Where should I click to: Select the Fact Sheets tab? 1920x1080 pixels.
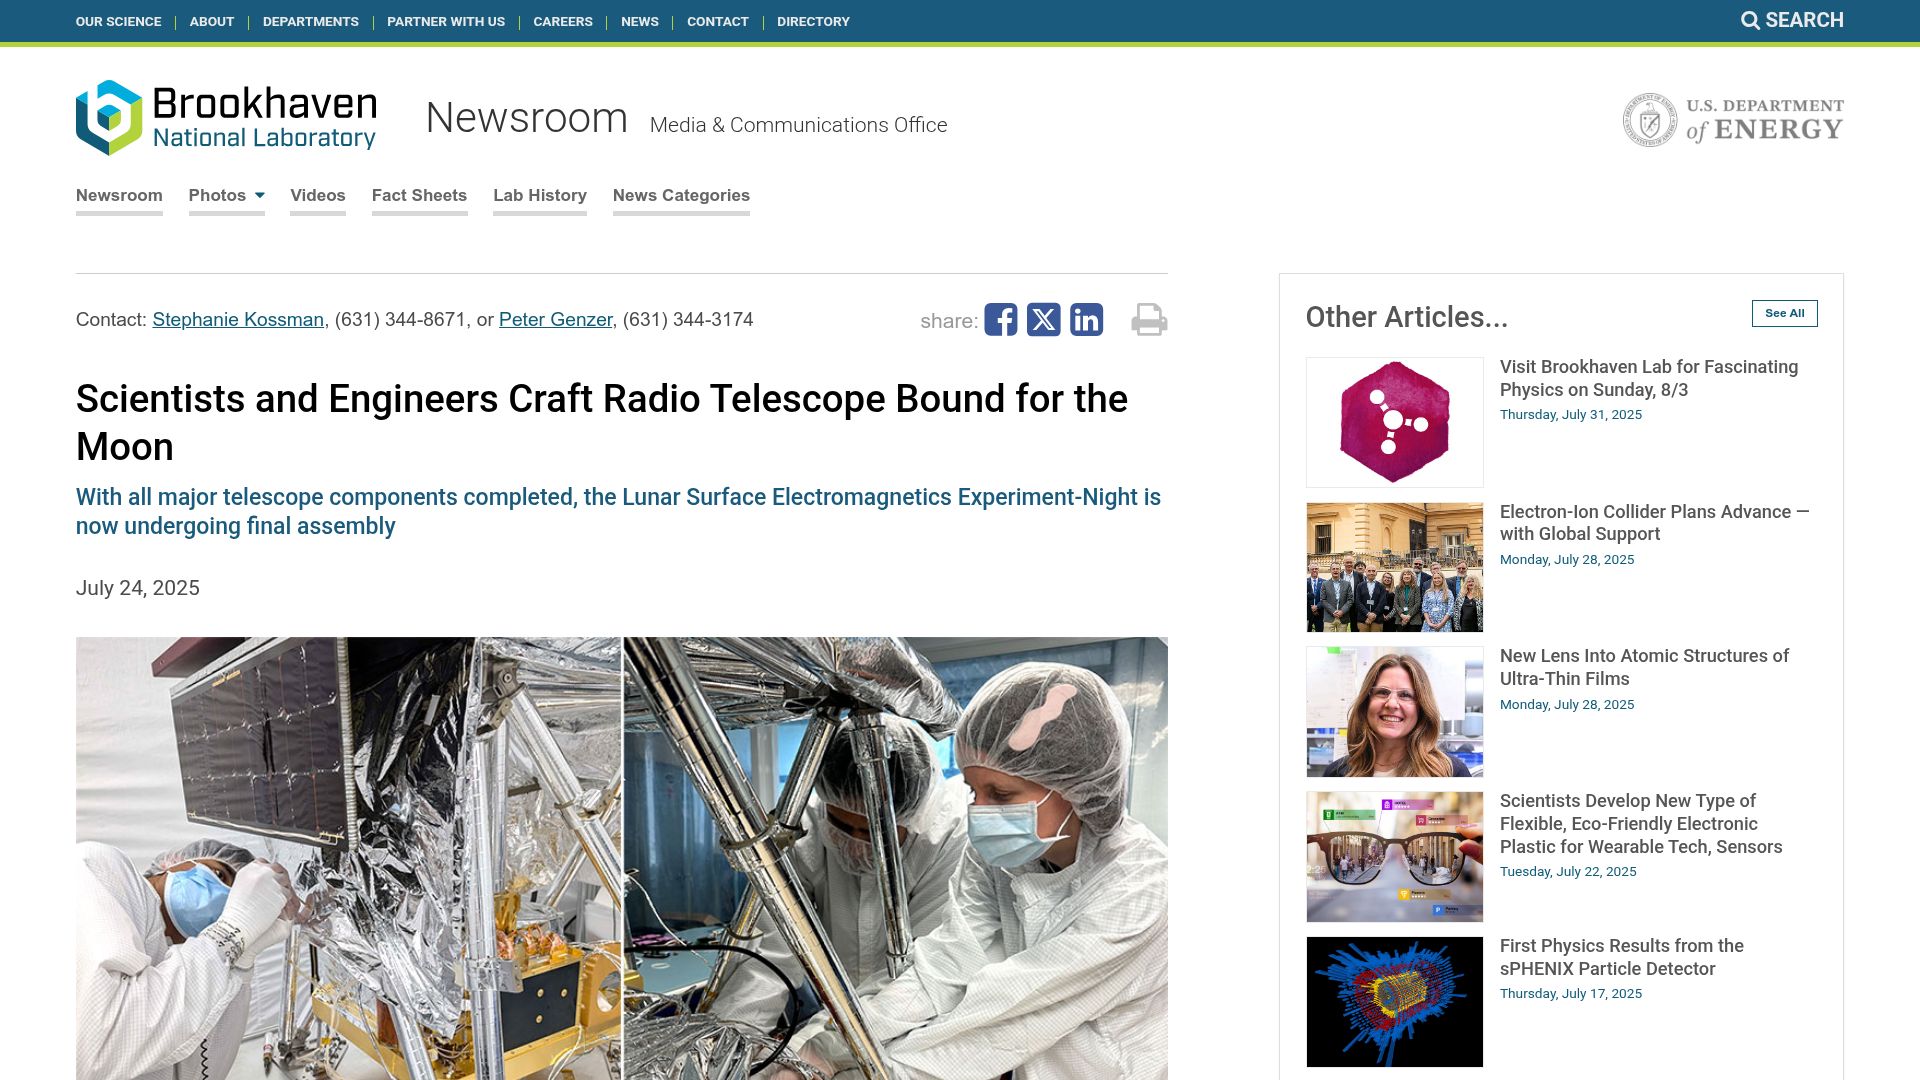(x=419, y=195)
